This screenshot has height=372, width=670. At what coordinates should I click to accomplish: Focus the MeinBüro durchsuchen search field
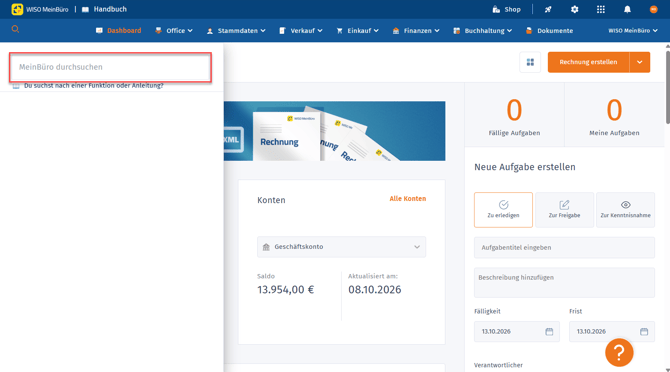[110, 67]
